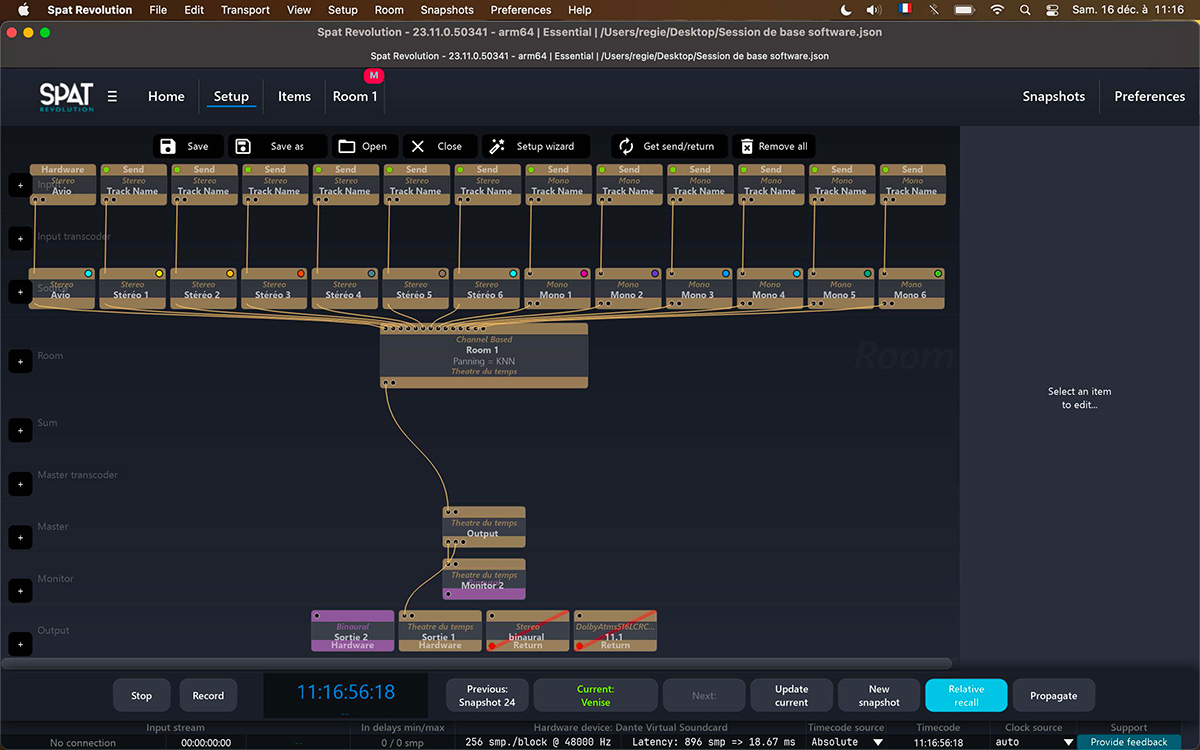Screen dimensions: 1200x750
Task: Click the Current: Venise snapshot field
Action: [595, 695]
